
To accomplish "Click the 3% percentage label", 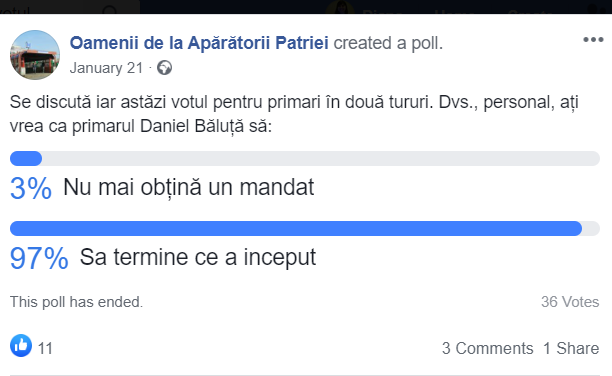I will 31,189.
